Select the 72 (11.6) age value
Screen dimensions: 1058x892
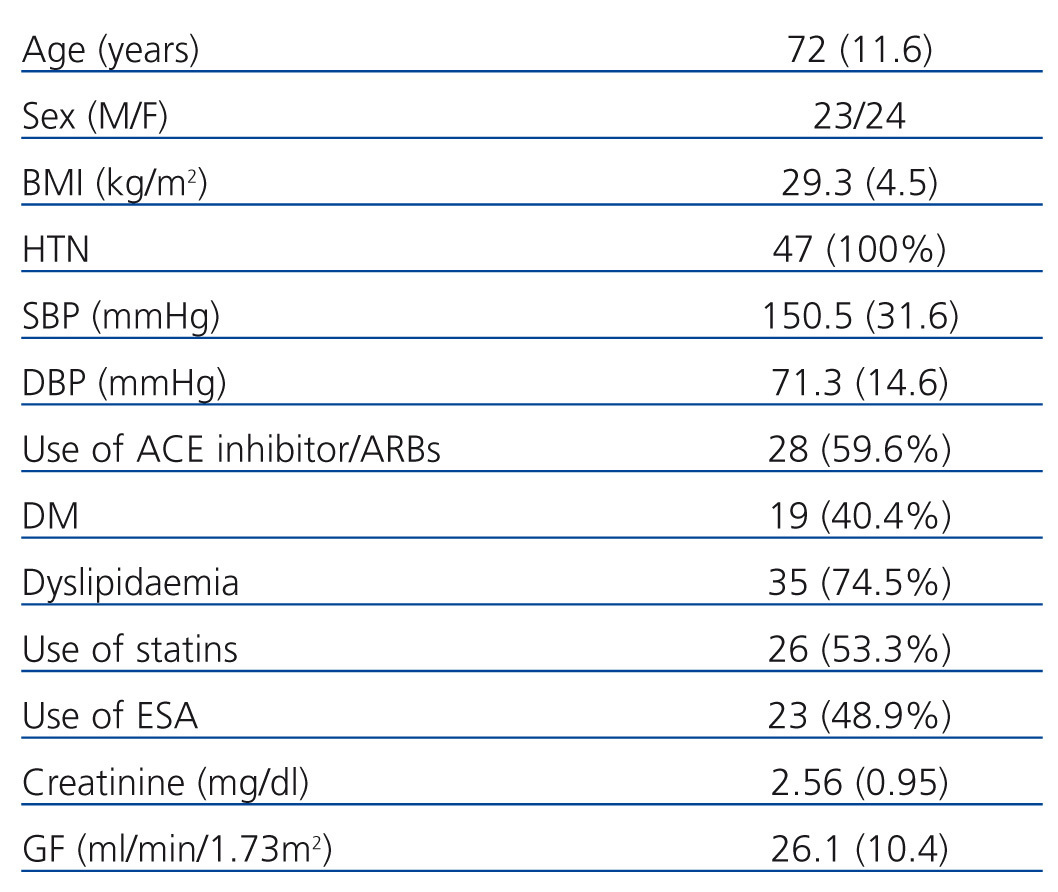(860, 50)
